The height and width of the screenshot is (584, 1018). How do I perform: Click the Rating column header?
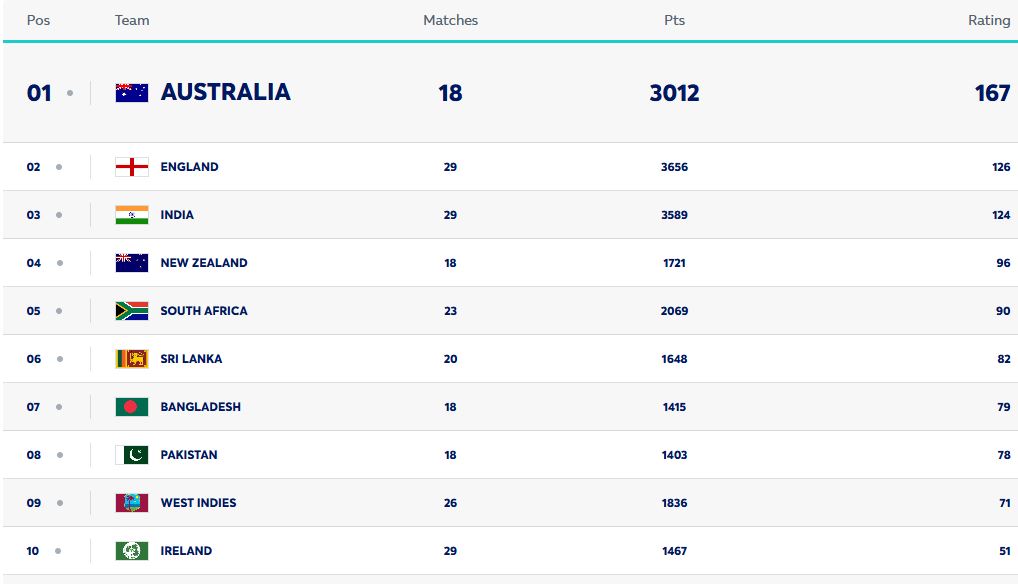988,20
